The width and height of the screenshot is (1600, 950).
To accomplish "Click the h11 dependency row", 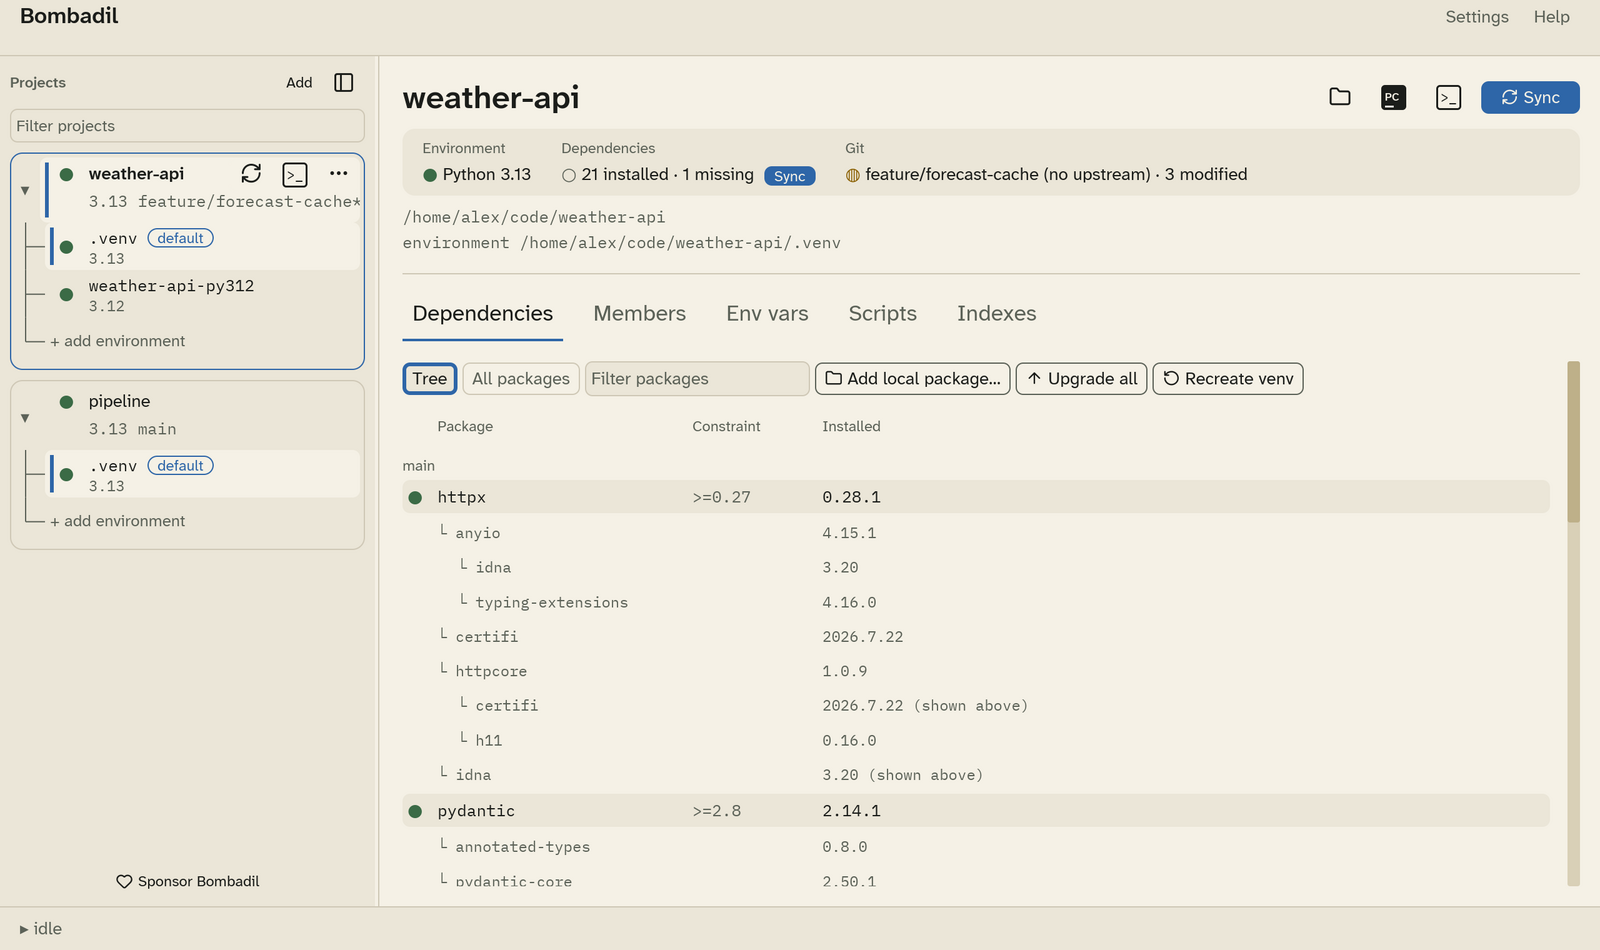I will tap(976, 740).
